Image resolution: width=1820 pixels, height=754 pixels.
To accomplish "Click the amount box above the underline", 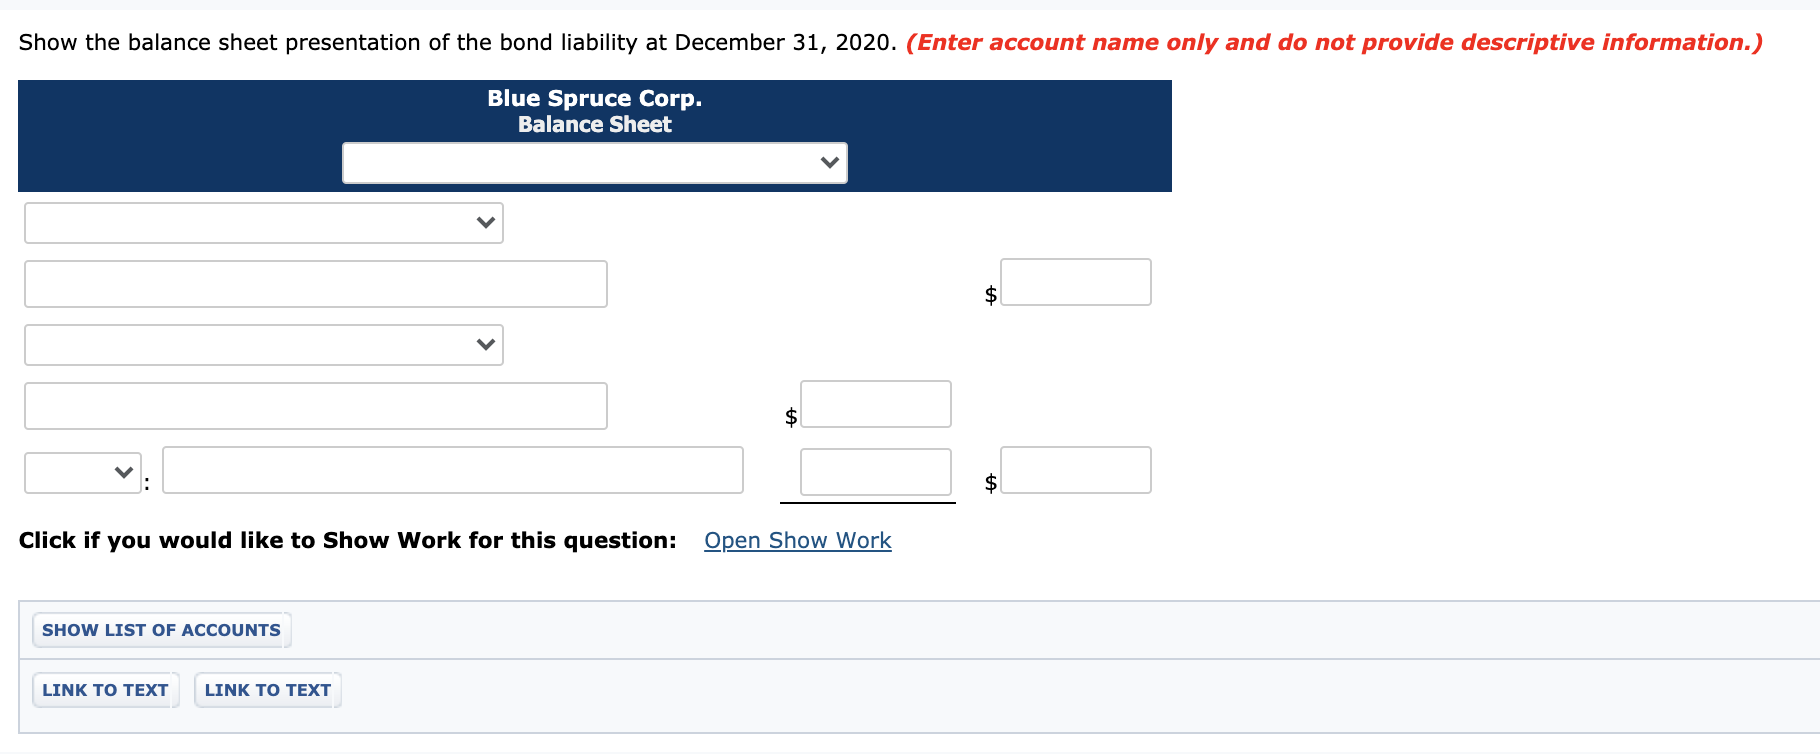I will [874, 469].
